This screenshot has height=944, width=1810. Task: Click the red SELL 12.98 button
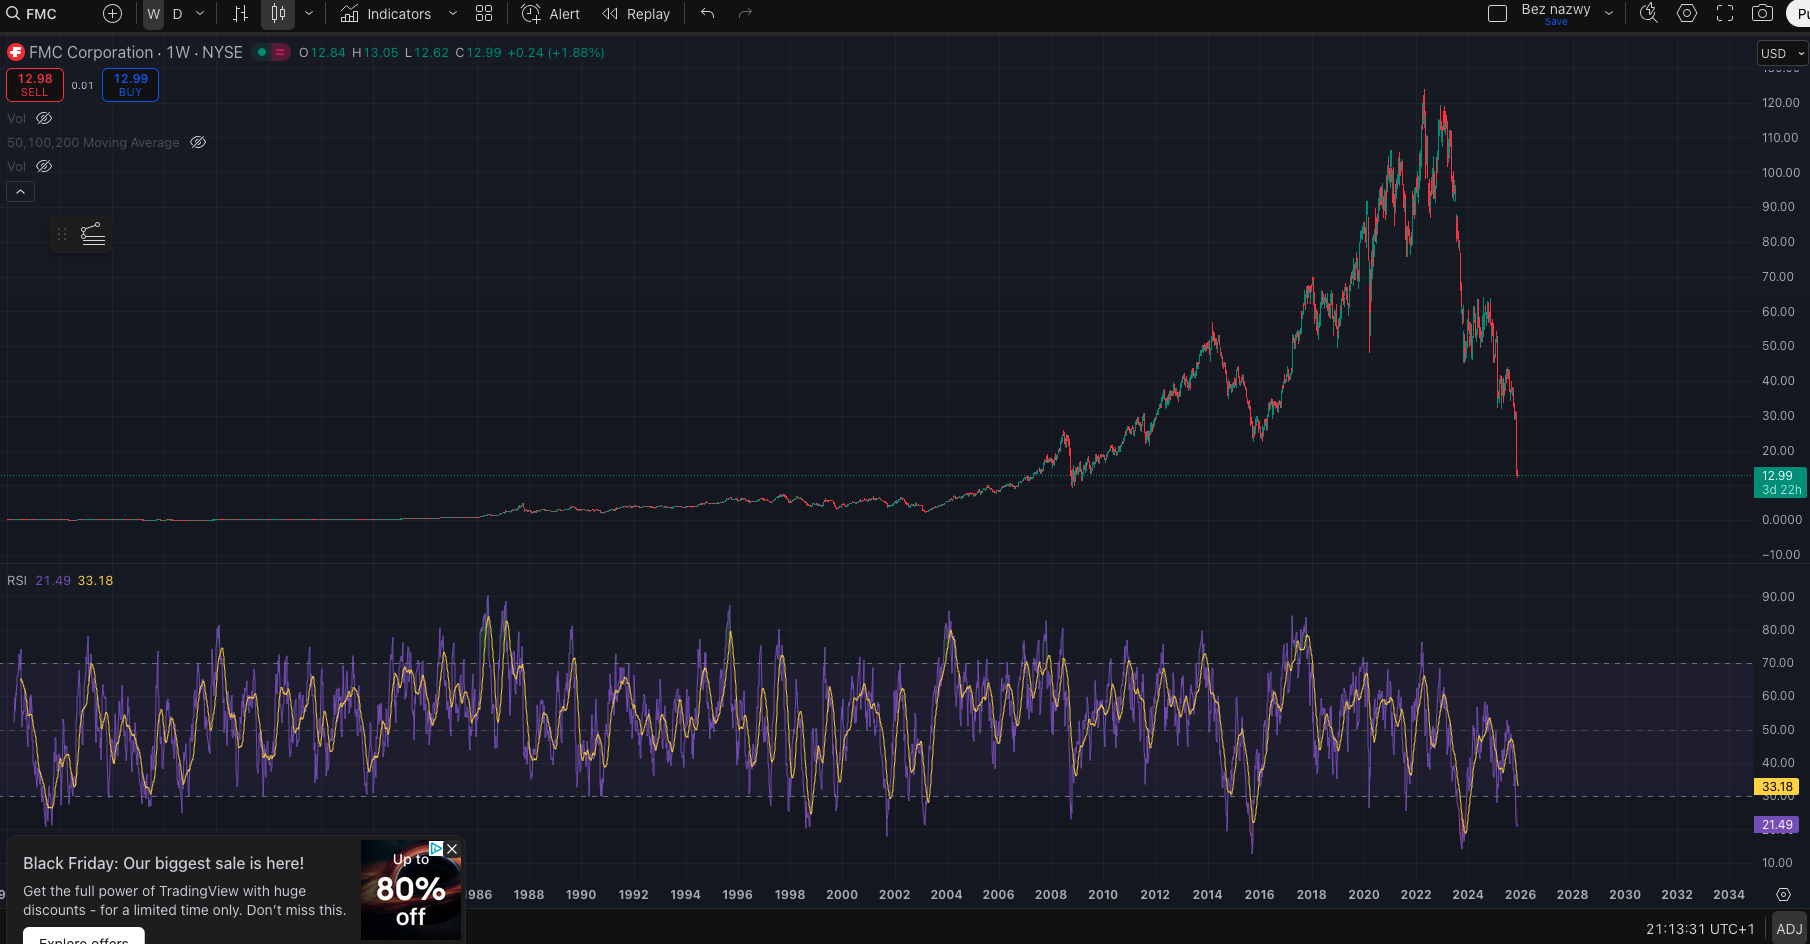(x=35, y=85)
